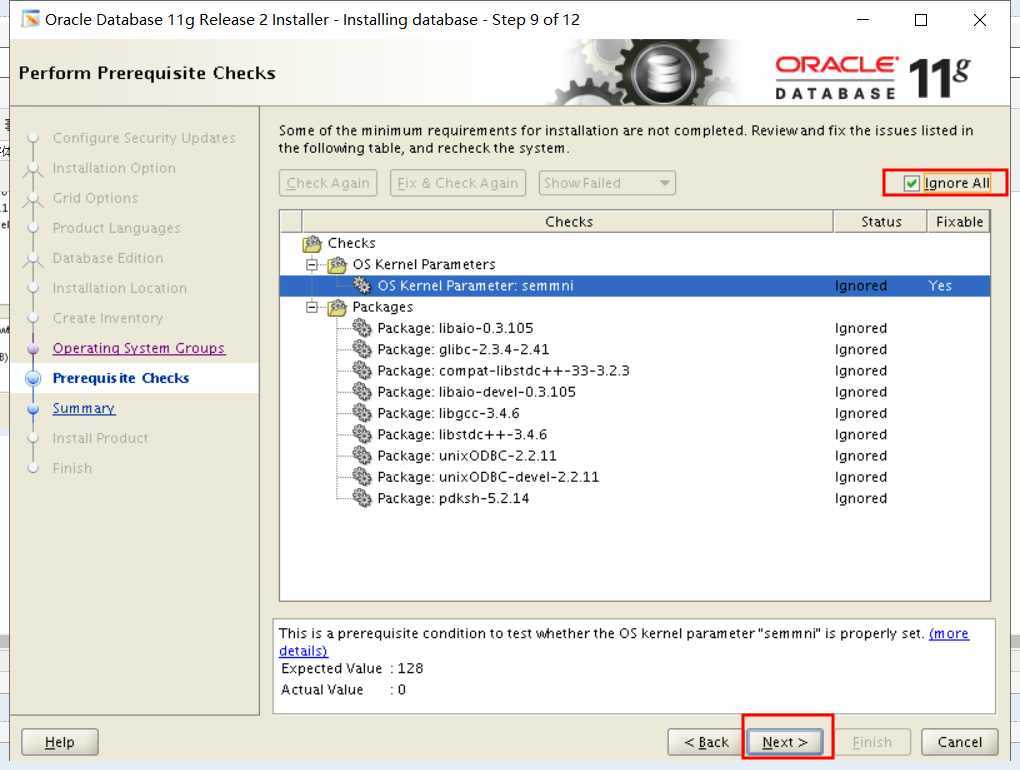Click the gear icon for unixODBC-devel-2.2.11
Viewport: 1020px width, 770px height.
[x=362, y=477]
